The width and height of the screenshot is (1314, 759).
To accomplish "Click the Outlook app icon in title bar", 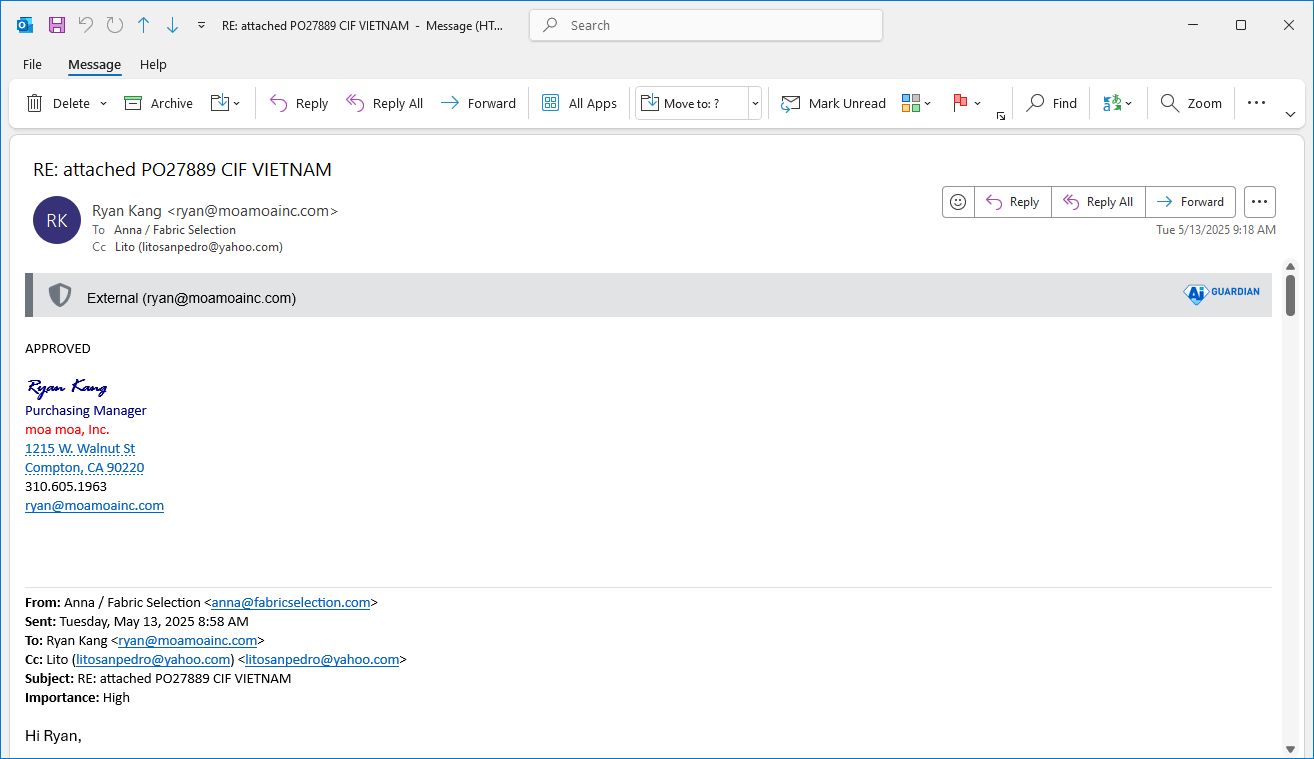I will coord(25,25).
